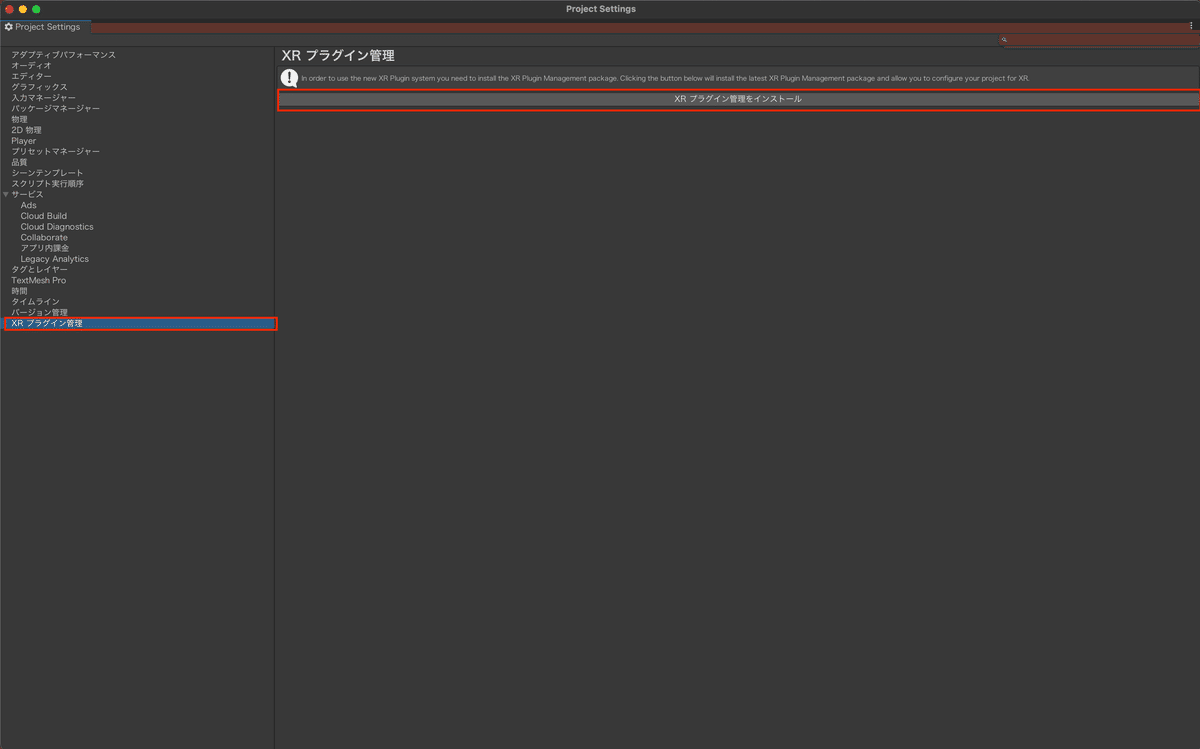1200x749 pixels.
Task: Open アプリ内課金 service settings
Action: pos(45,248)
